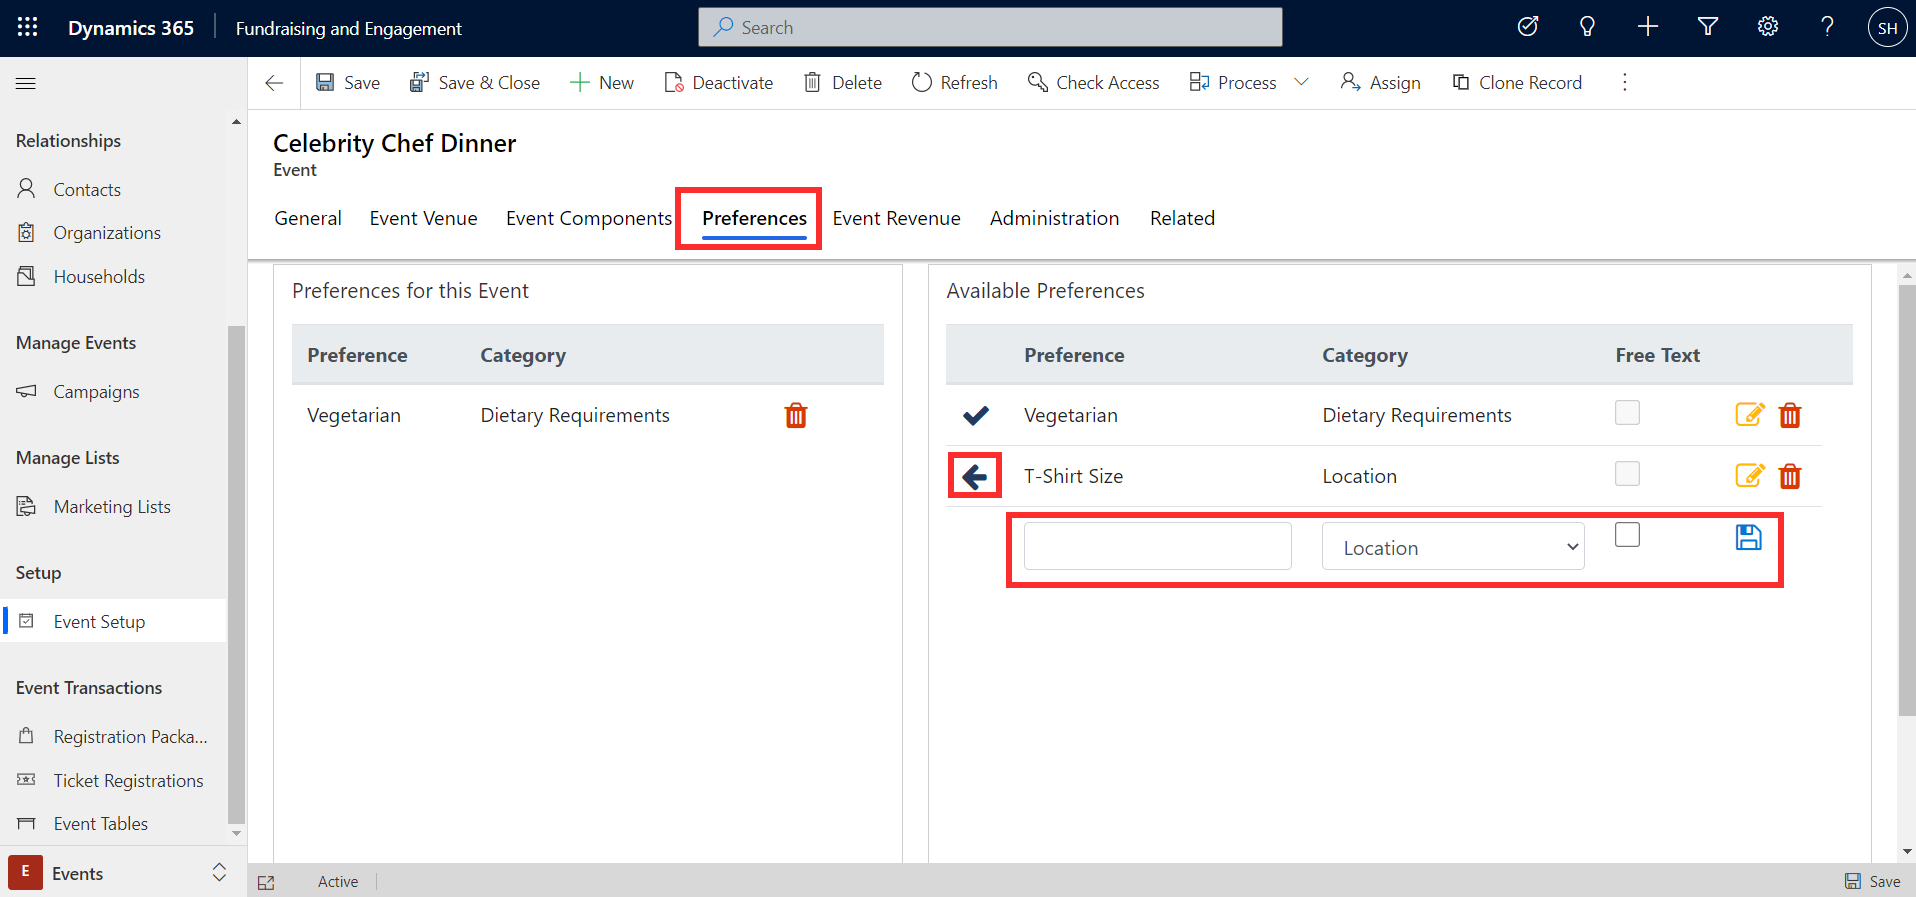Open the Location category dropdown
Screen dimensions: 1916x897
pyautogui.click(x=1453, y=546)
